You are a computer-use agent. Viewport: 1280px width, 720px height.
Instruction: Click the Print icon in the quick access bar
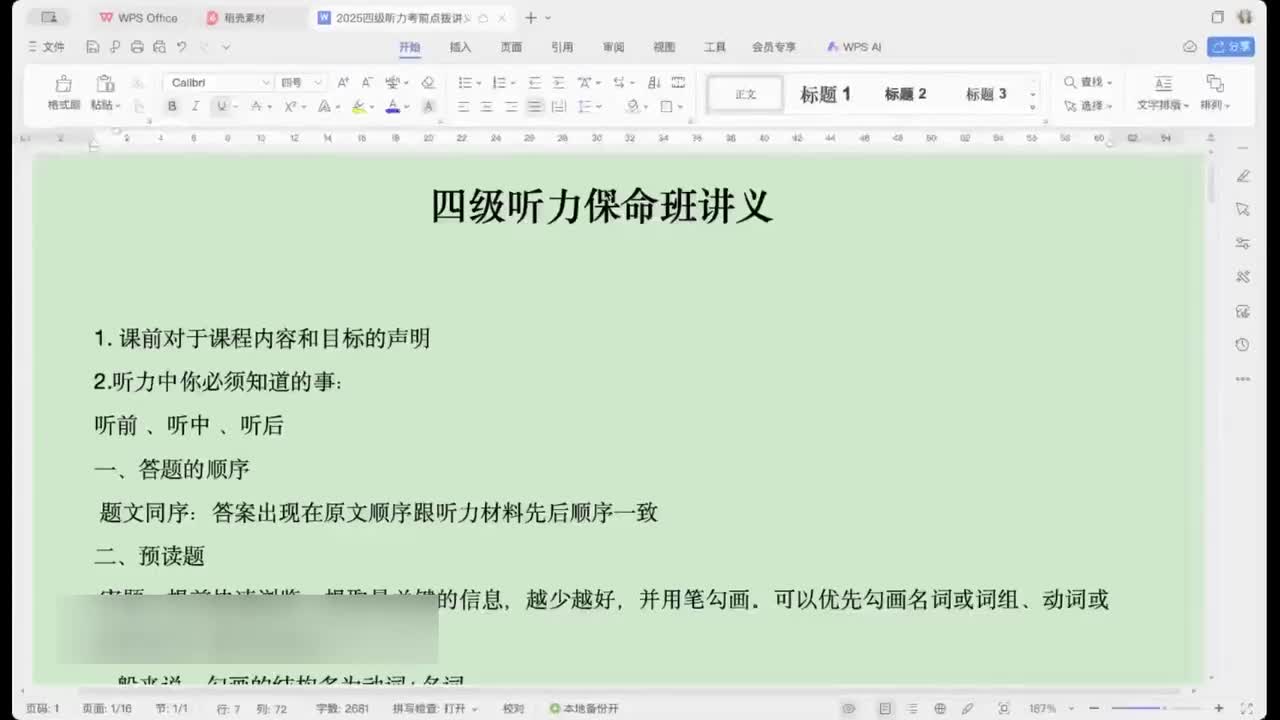(137, 47)
